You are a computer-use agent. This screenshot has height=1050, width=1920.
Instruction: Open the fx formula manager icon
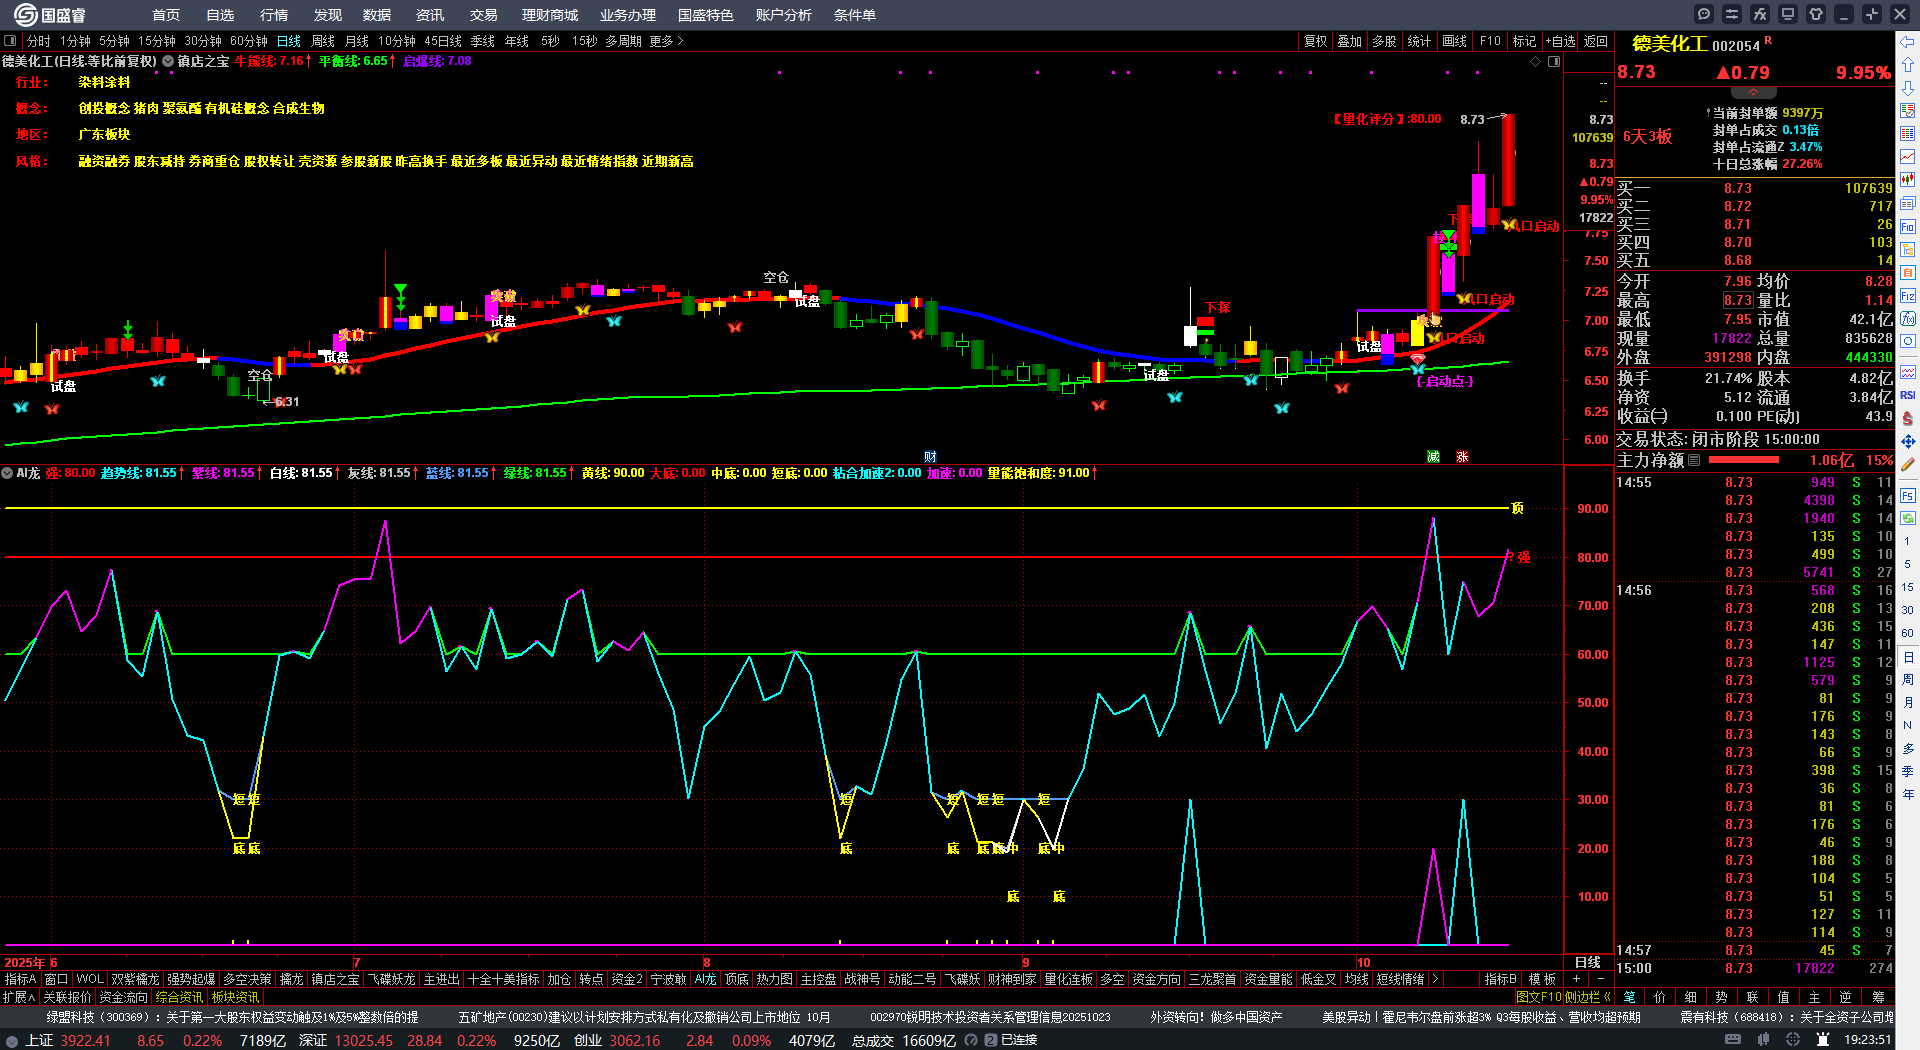point(1760,14)
